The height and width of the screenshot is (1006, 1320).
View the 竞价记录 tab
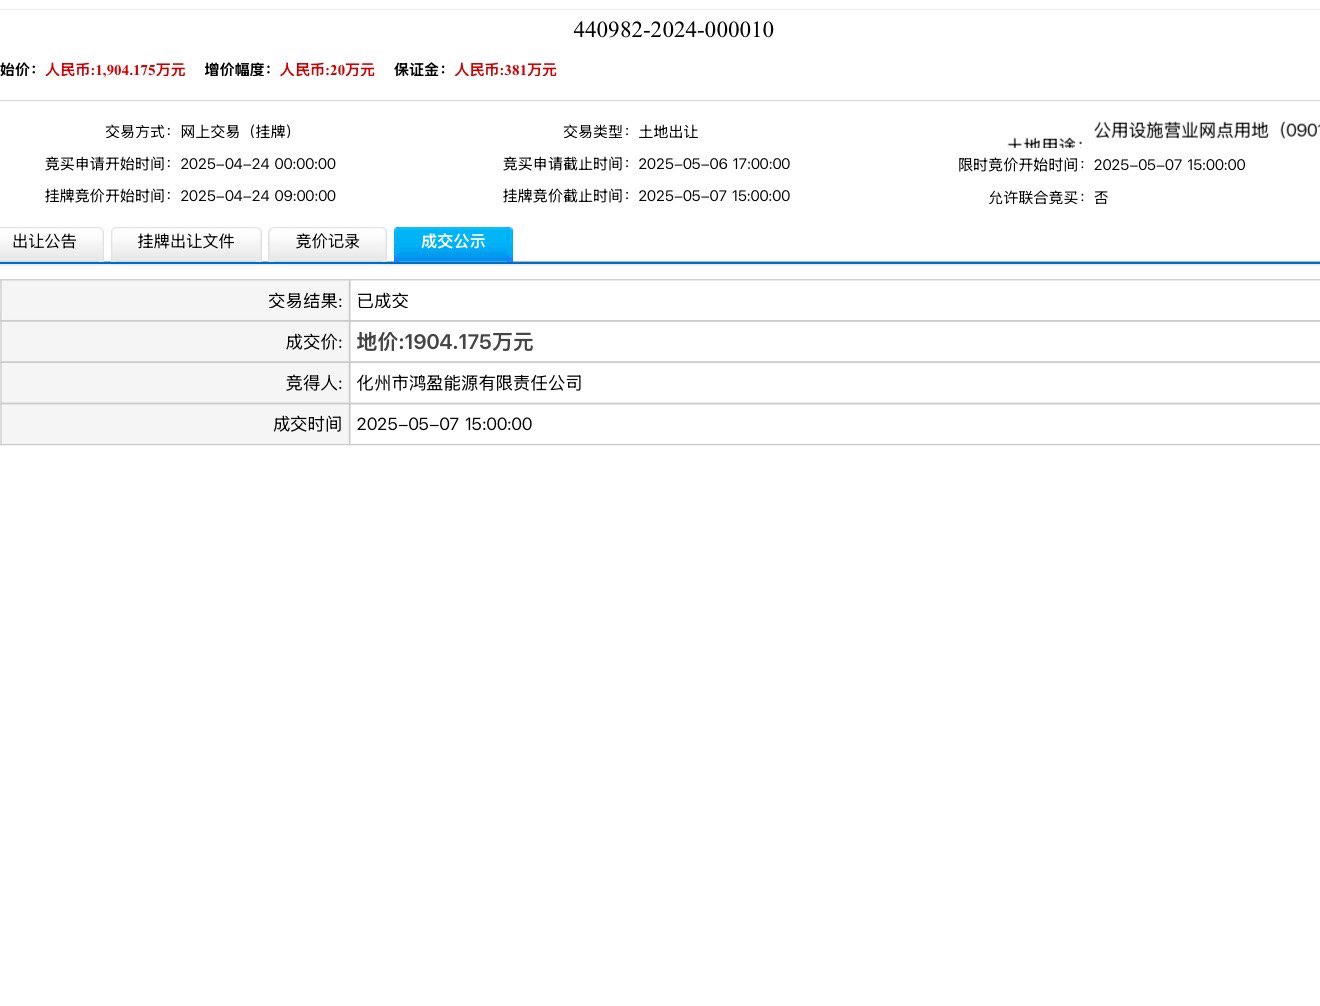click(327, 242)
